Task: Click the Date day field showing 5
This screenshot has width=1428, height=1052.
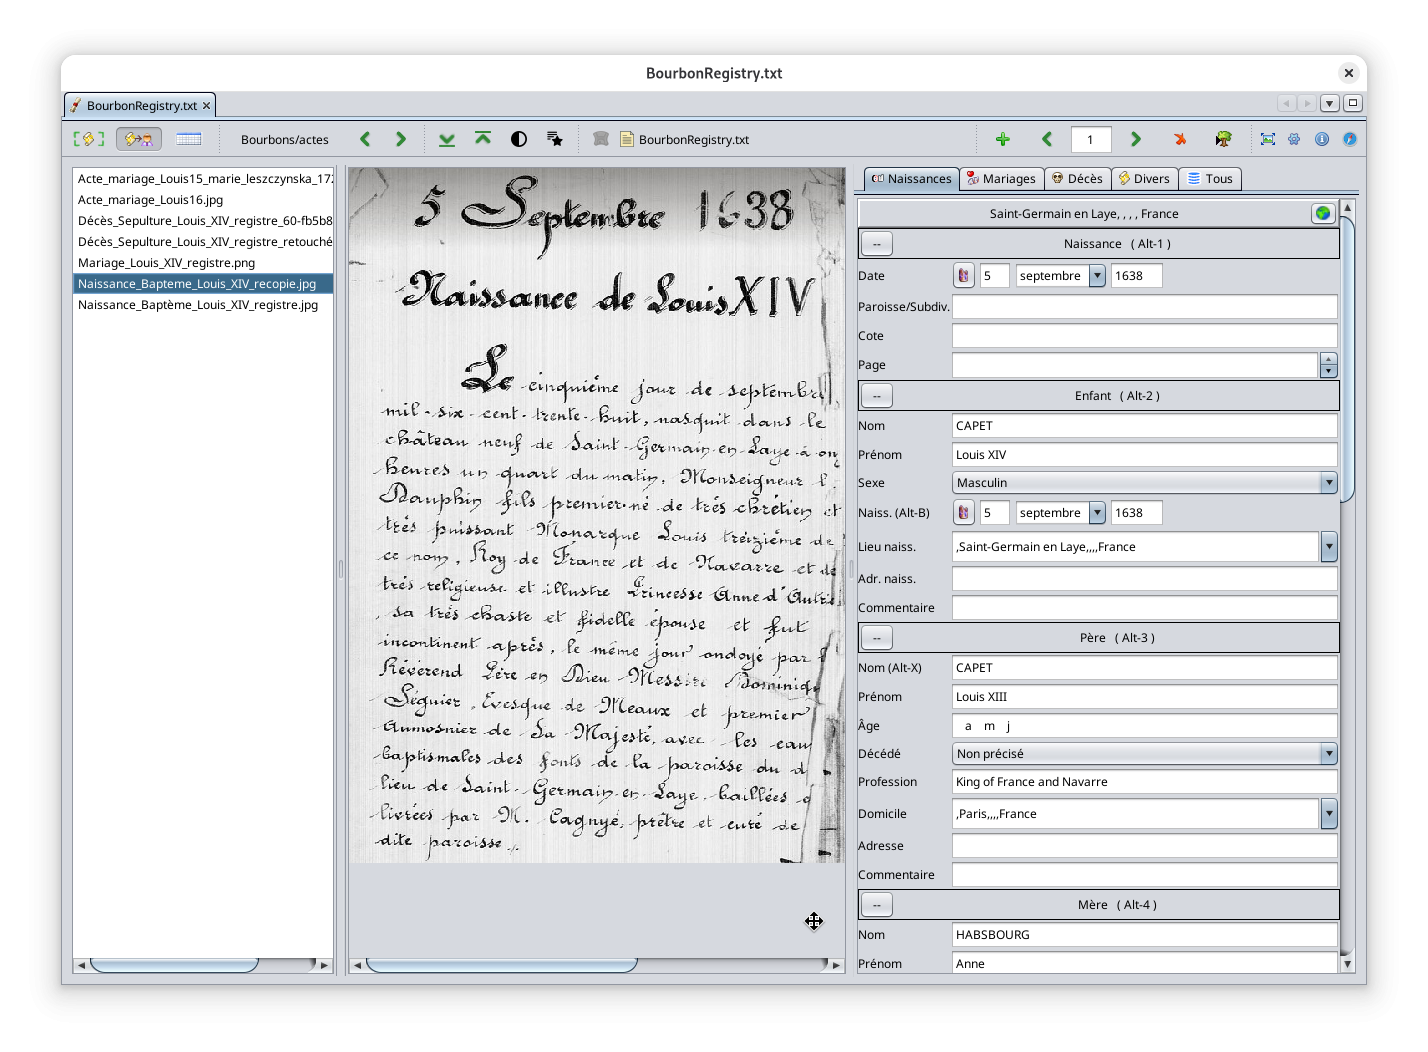Action: [x=994, y=275]
